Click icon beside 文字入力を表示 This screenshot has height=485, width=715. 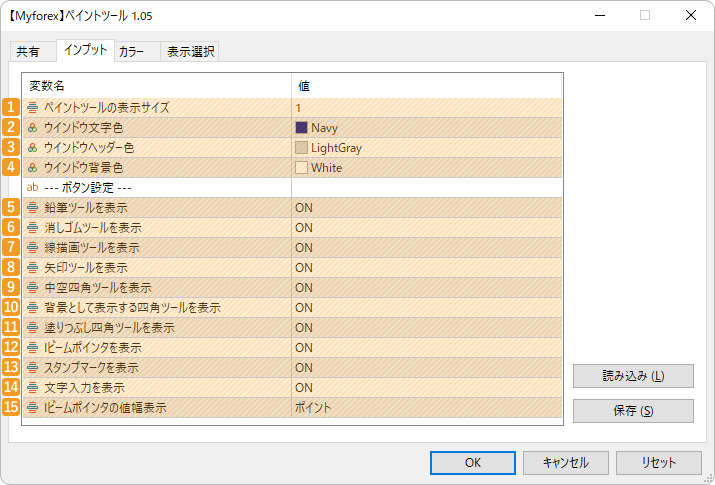pyautogui.click(x=32, y=388)
